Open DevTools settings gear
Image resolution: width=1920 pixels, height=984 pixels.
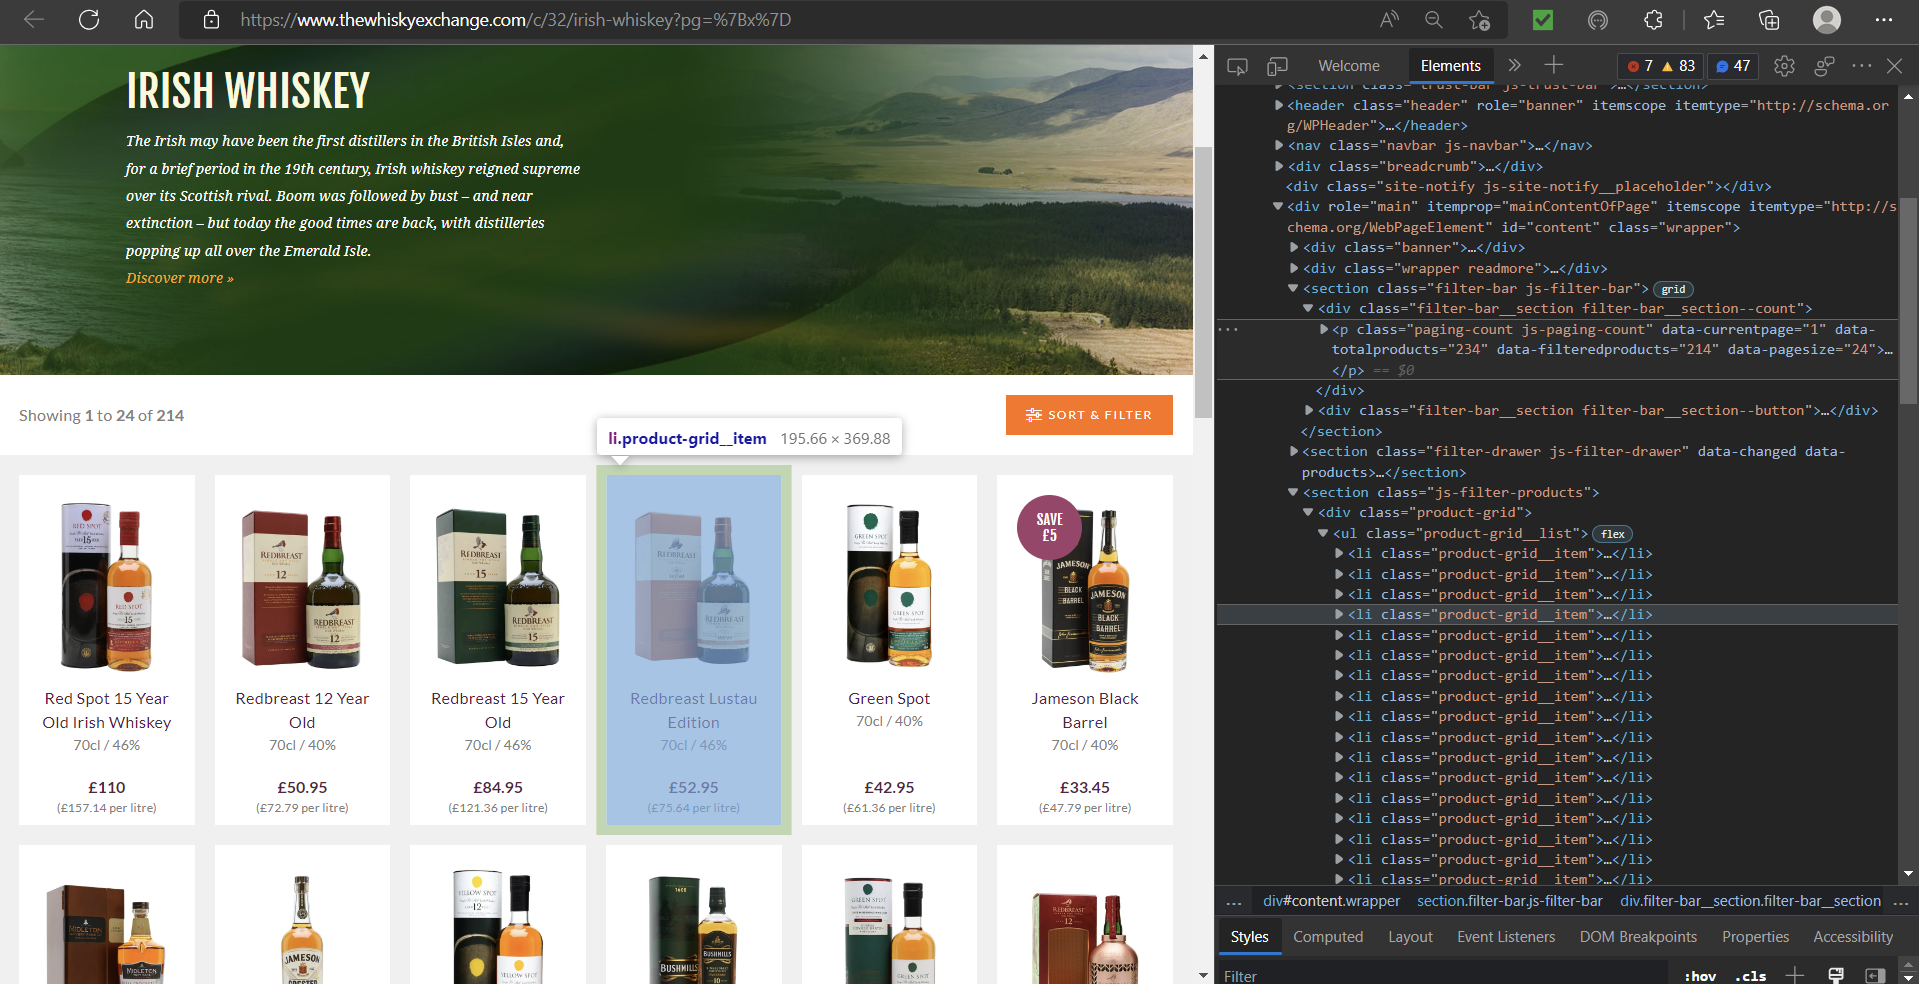click(1784, 66)
